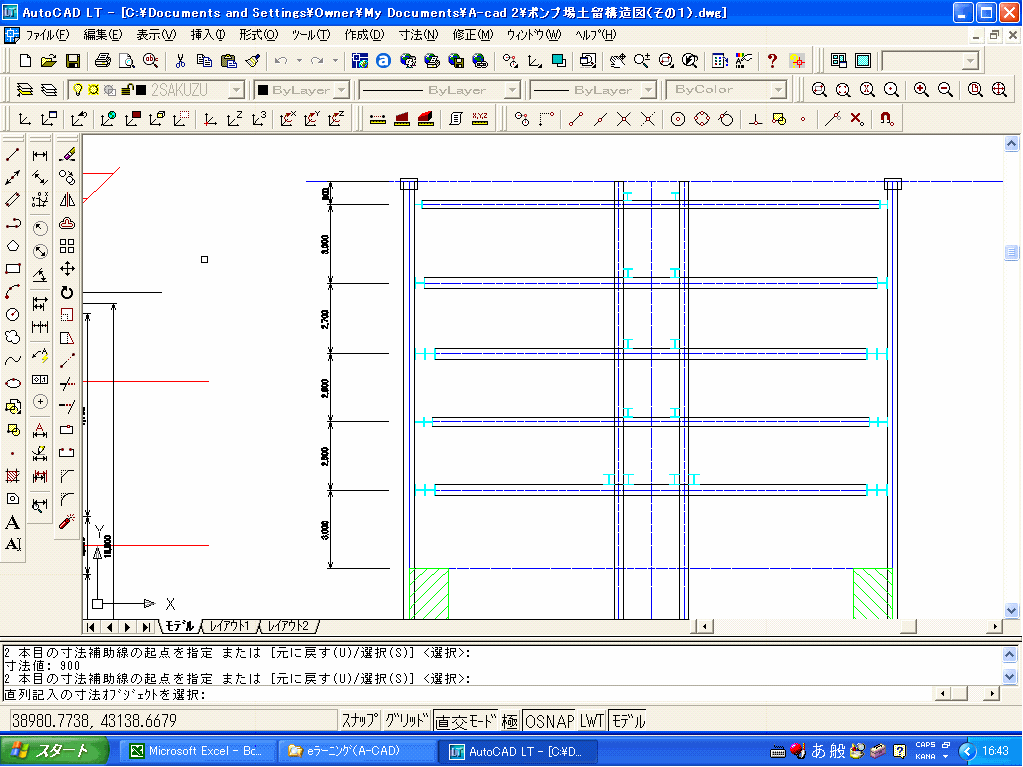Open the ByLayer color dropdown
The height and width of the screenshot is (767, 1023).
343,89
